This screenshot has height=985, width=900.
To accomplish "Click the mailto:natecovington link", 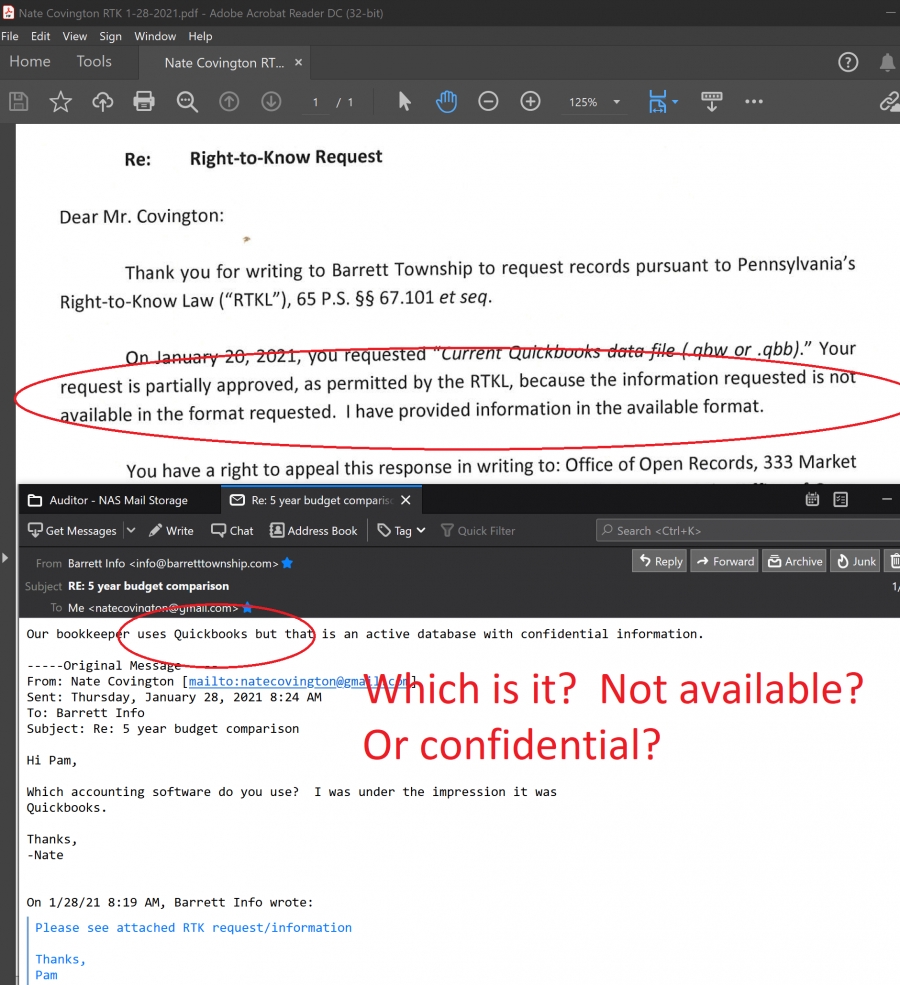I will 298,681.
